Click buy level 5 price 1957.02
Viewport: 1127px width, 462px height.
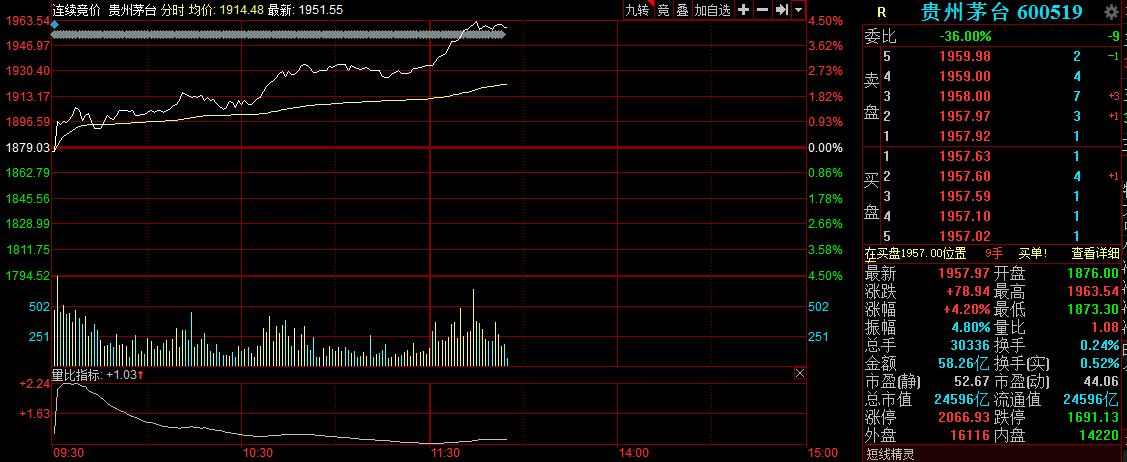pyautogui.click(x=965, y=236)
